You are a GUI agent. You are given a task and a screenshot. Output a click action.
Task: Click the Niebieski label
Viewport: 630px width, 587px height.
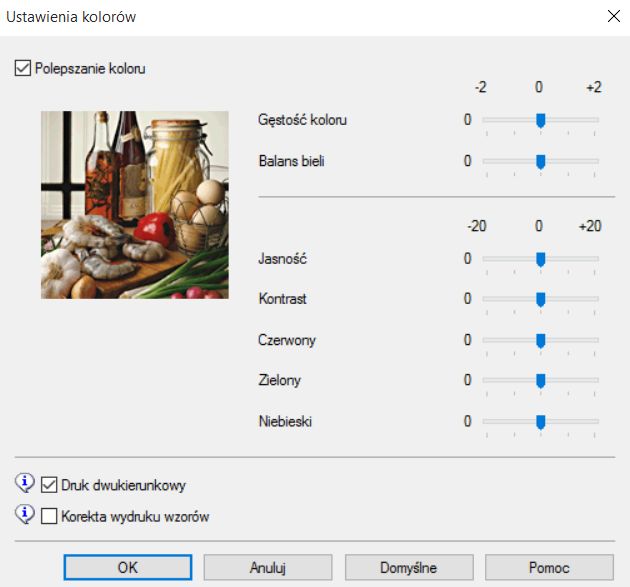[x=285, y=421]
